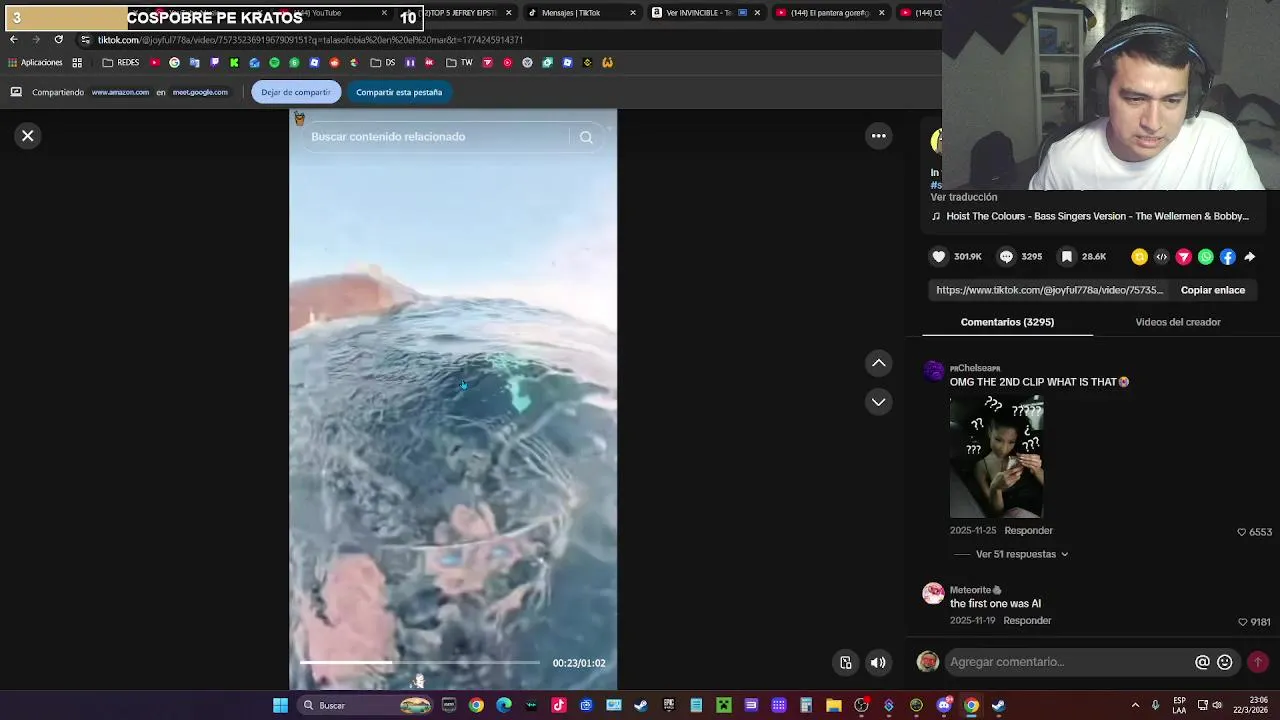Screen dimensions: 1280x720
Task: Show hidden system tray icons
Action: 1135,706
